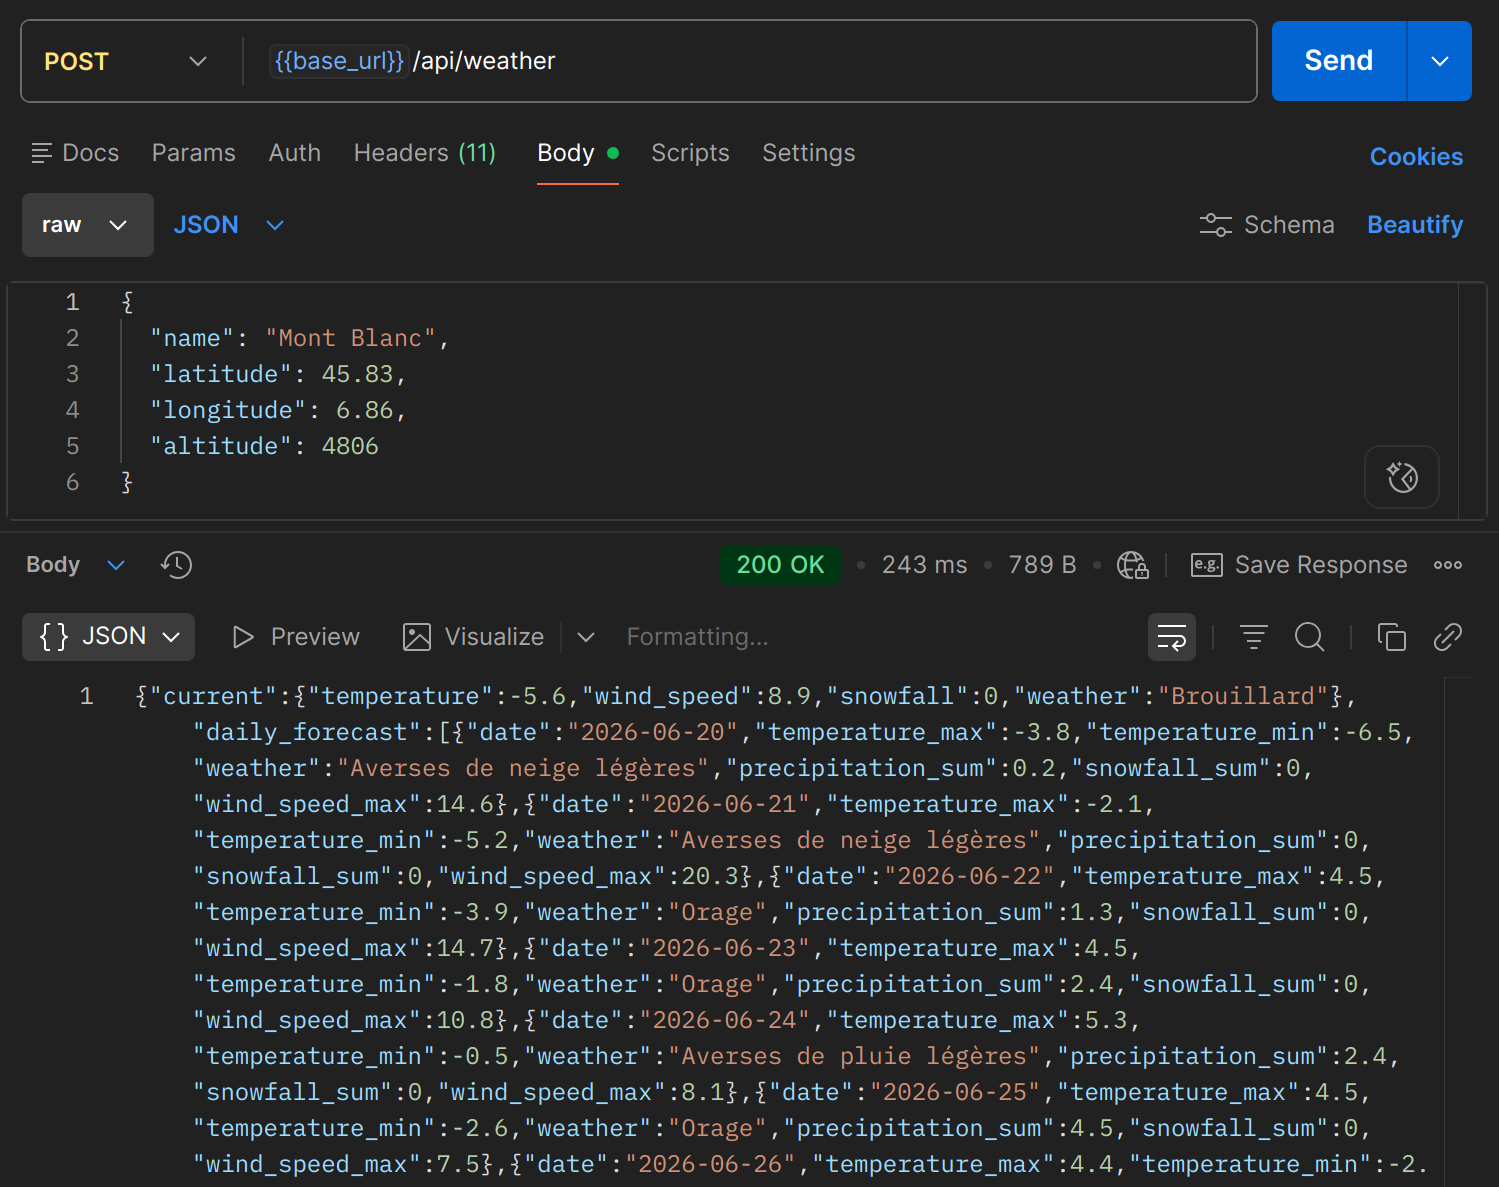
Task: Click the request URL field
Action: click(750, 61)
